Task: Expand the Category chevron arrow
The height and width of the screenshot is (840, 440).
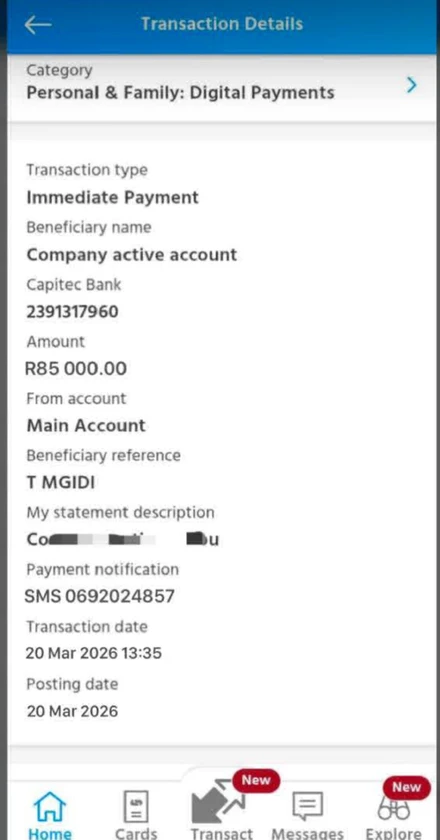Action: (x=412, y=85)
